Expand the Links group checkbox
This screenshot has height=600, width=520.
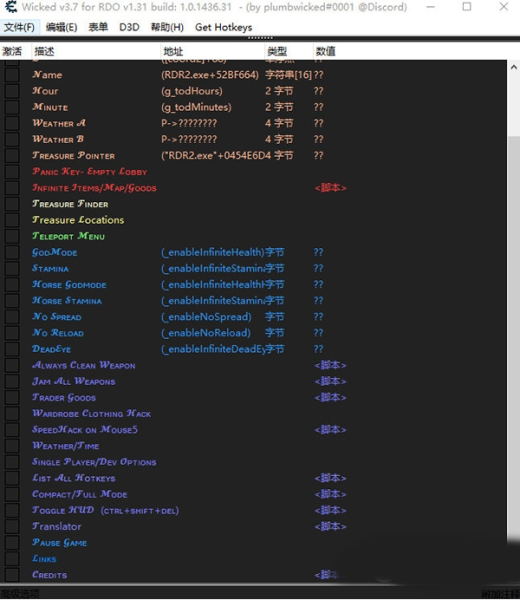pyautogui.click(x=12, y=559)
